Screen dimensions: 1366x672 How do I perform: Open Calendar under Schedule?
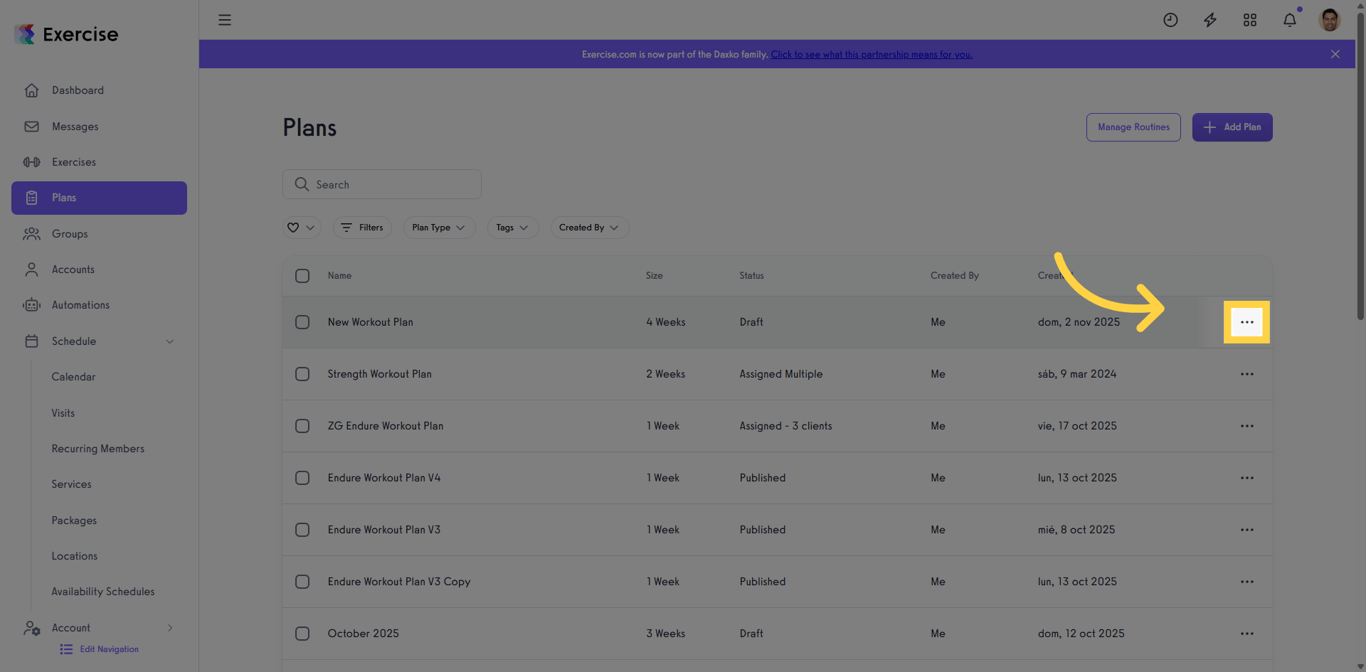click(x=73, y=377)
